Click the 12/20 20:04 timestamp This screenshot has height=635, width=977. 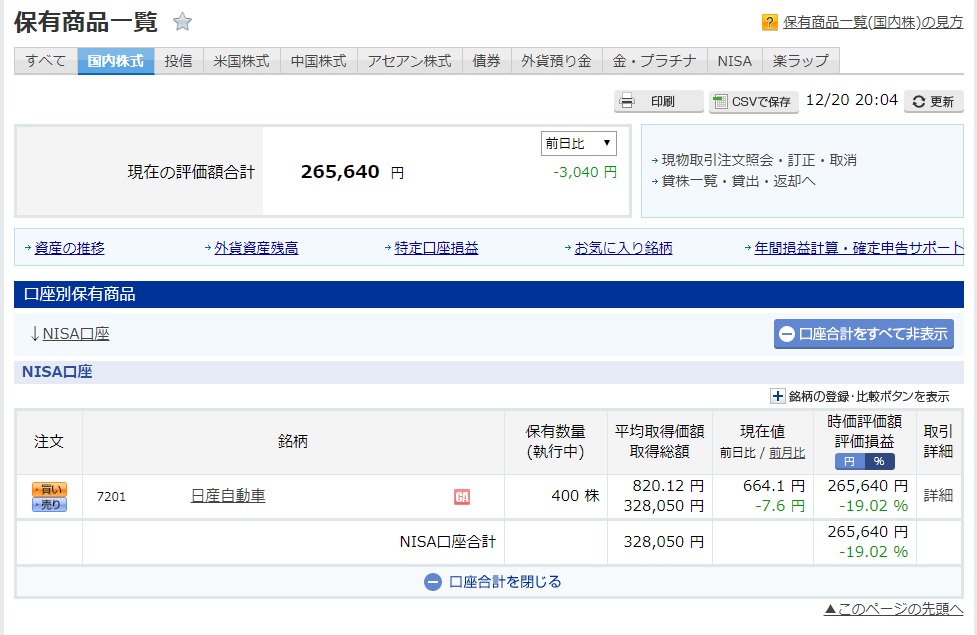pos(852,100)
